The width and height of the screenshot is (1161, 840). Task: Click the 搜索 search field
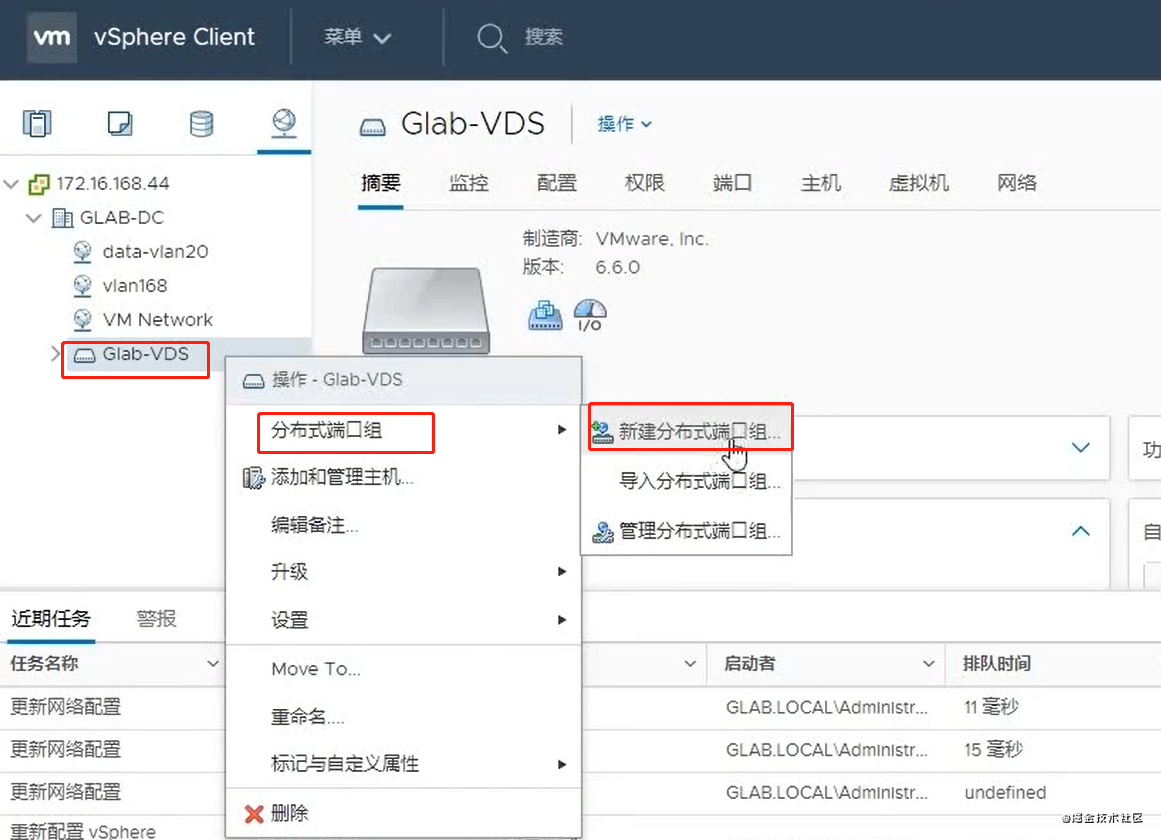point(543,37)
